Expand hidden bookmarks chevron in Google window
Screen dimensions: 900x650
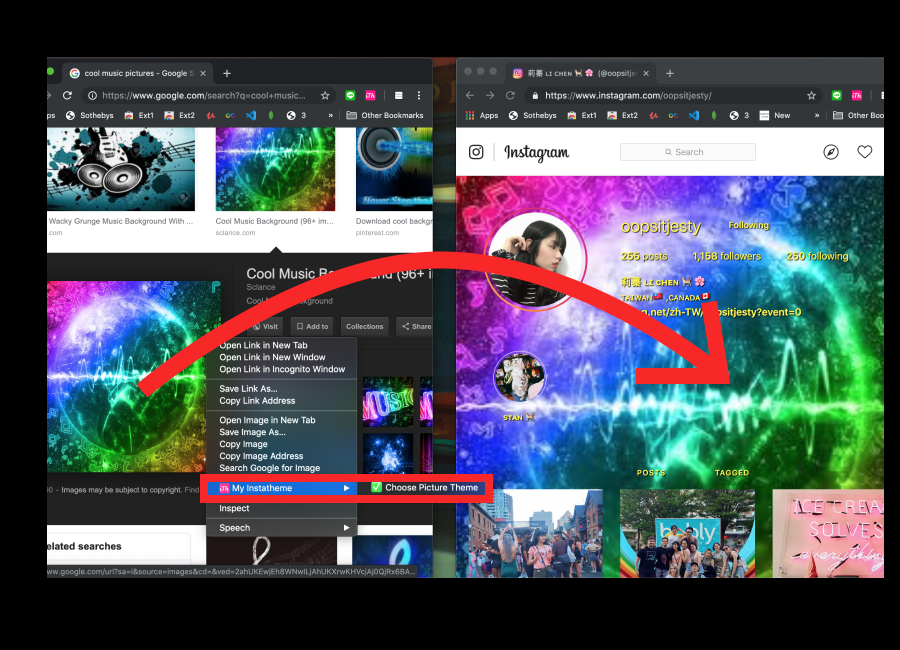pyautogui.click(x=331, y=115)
